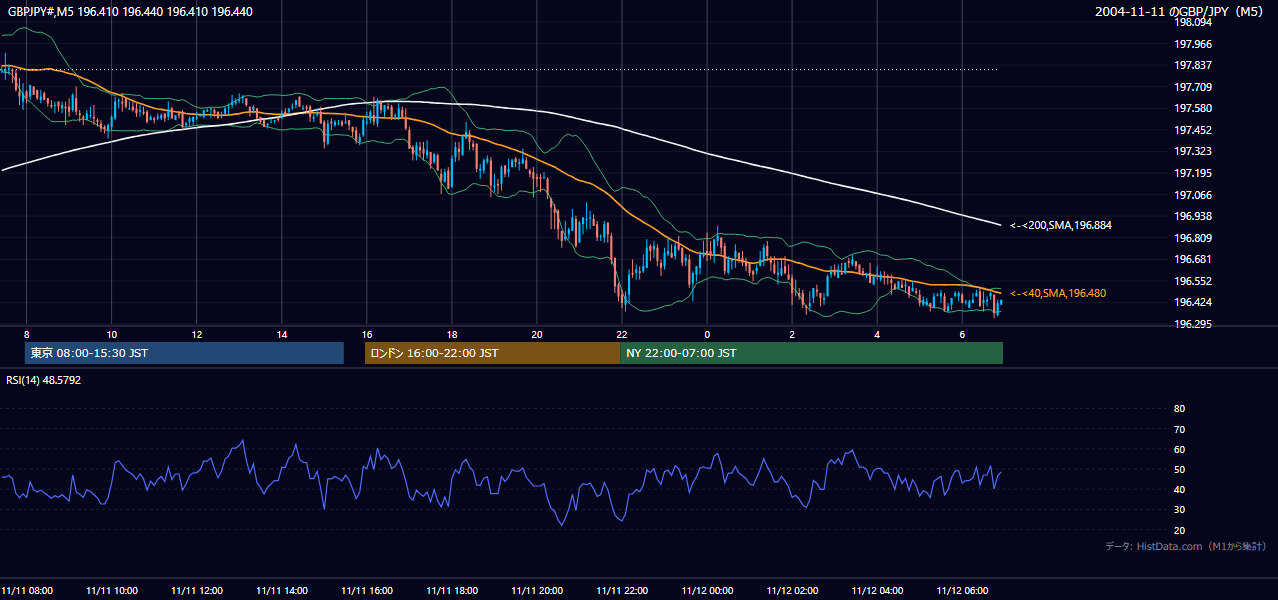Pick the 197.580 price axis value

click(x=1193, y=108)
